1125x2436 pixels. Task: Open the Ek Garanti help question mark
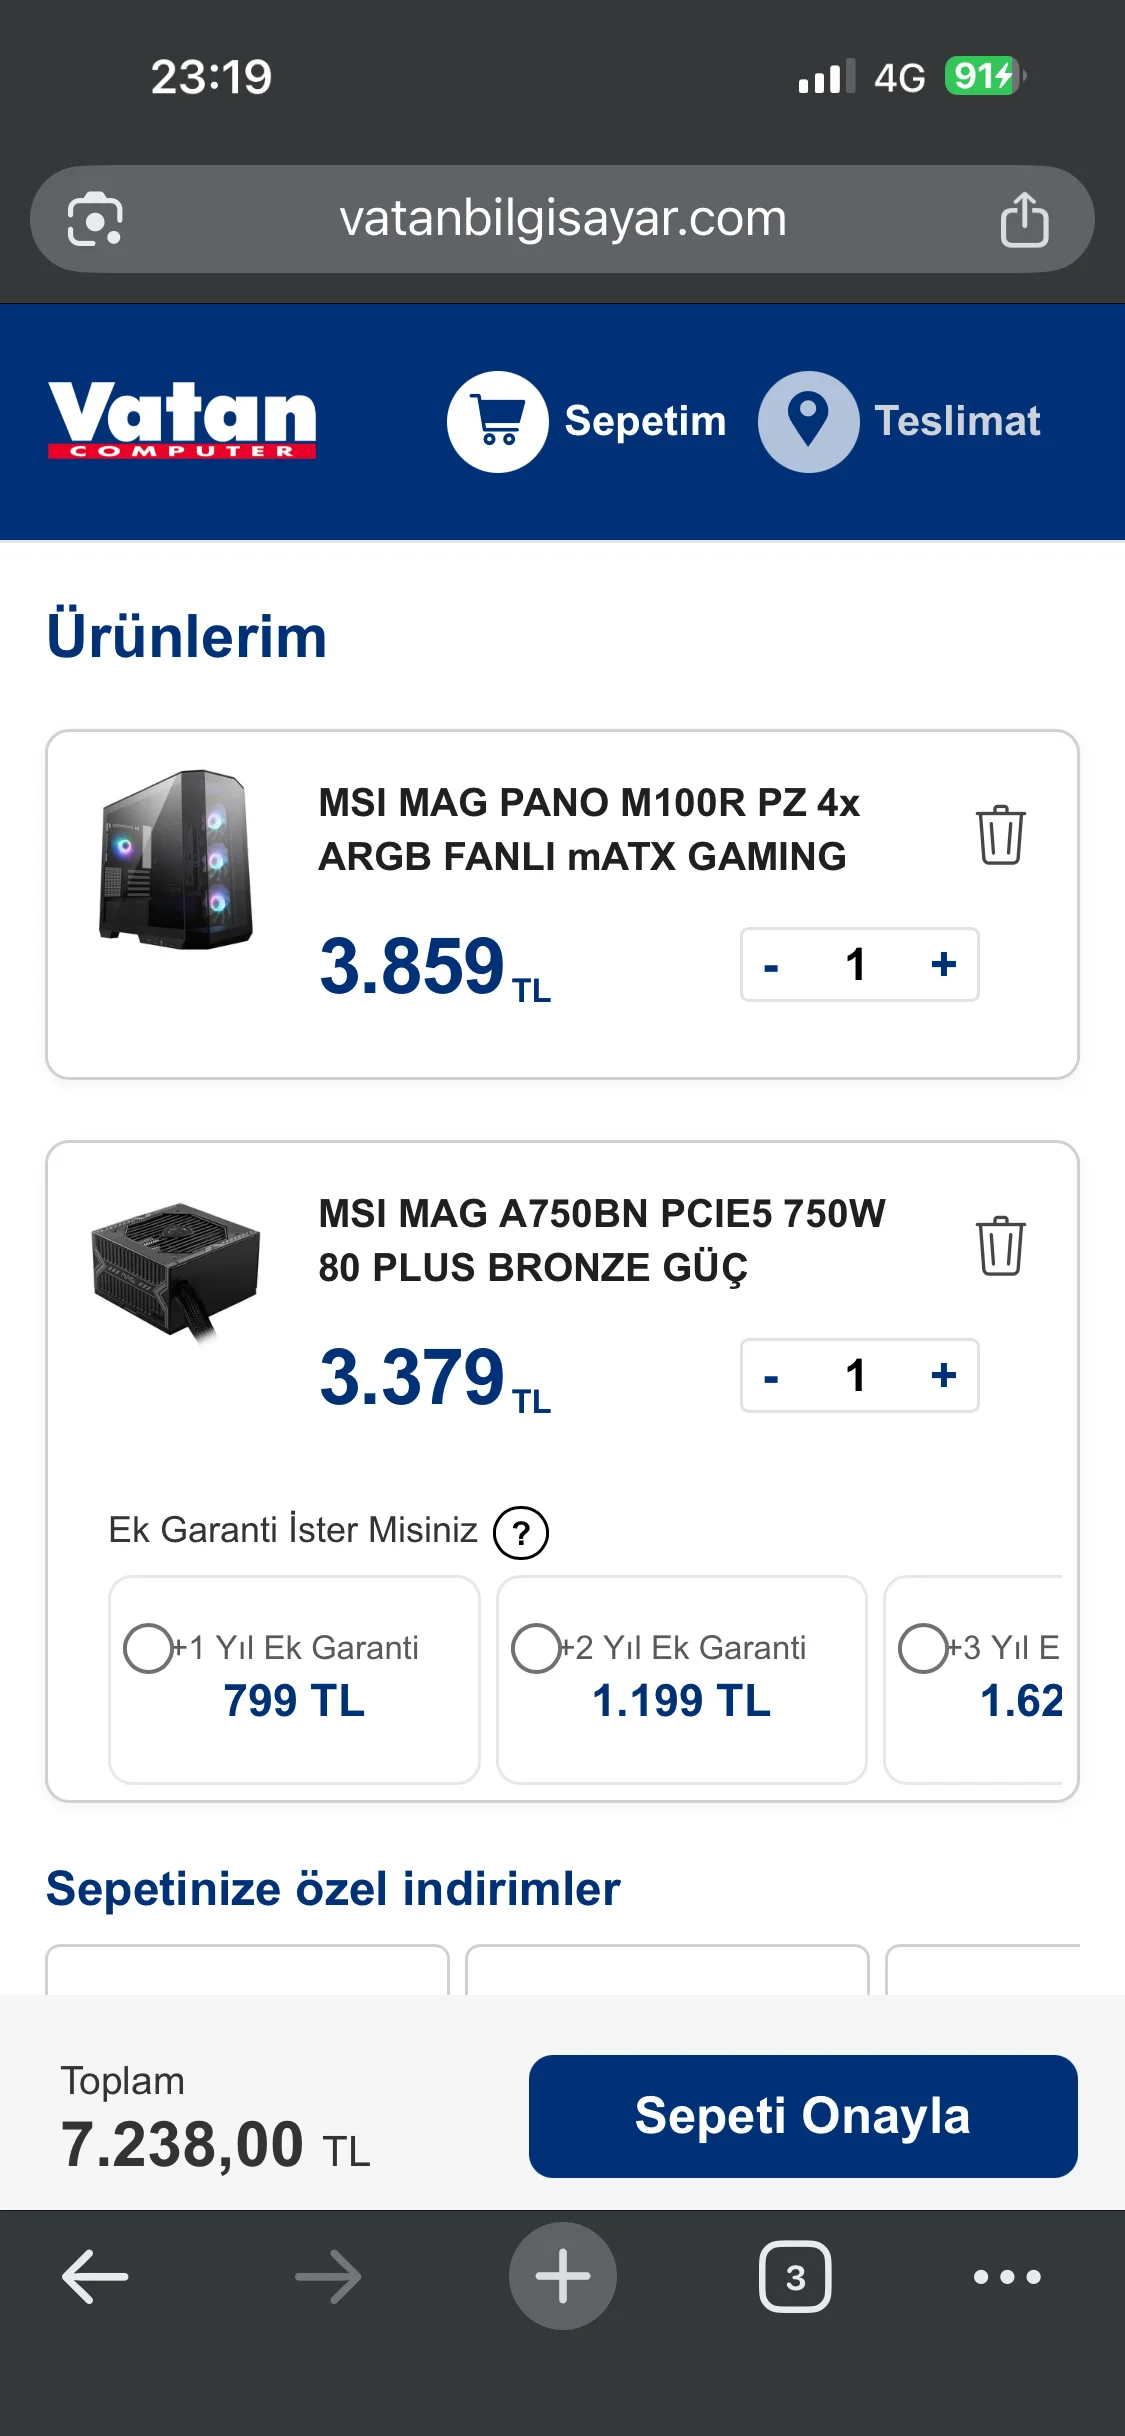(x=520, y=1533)
